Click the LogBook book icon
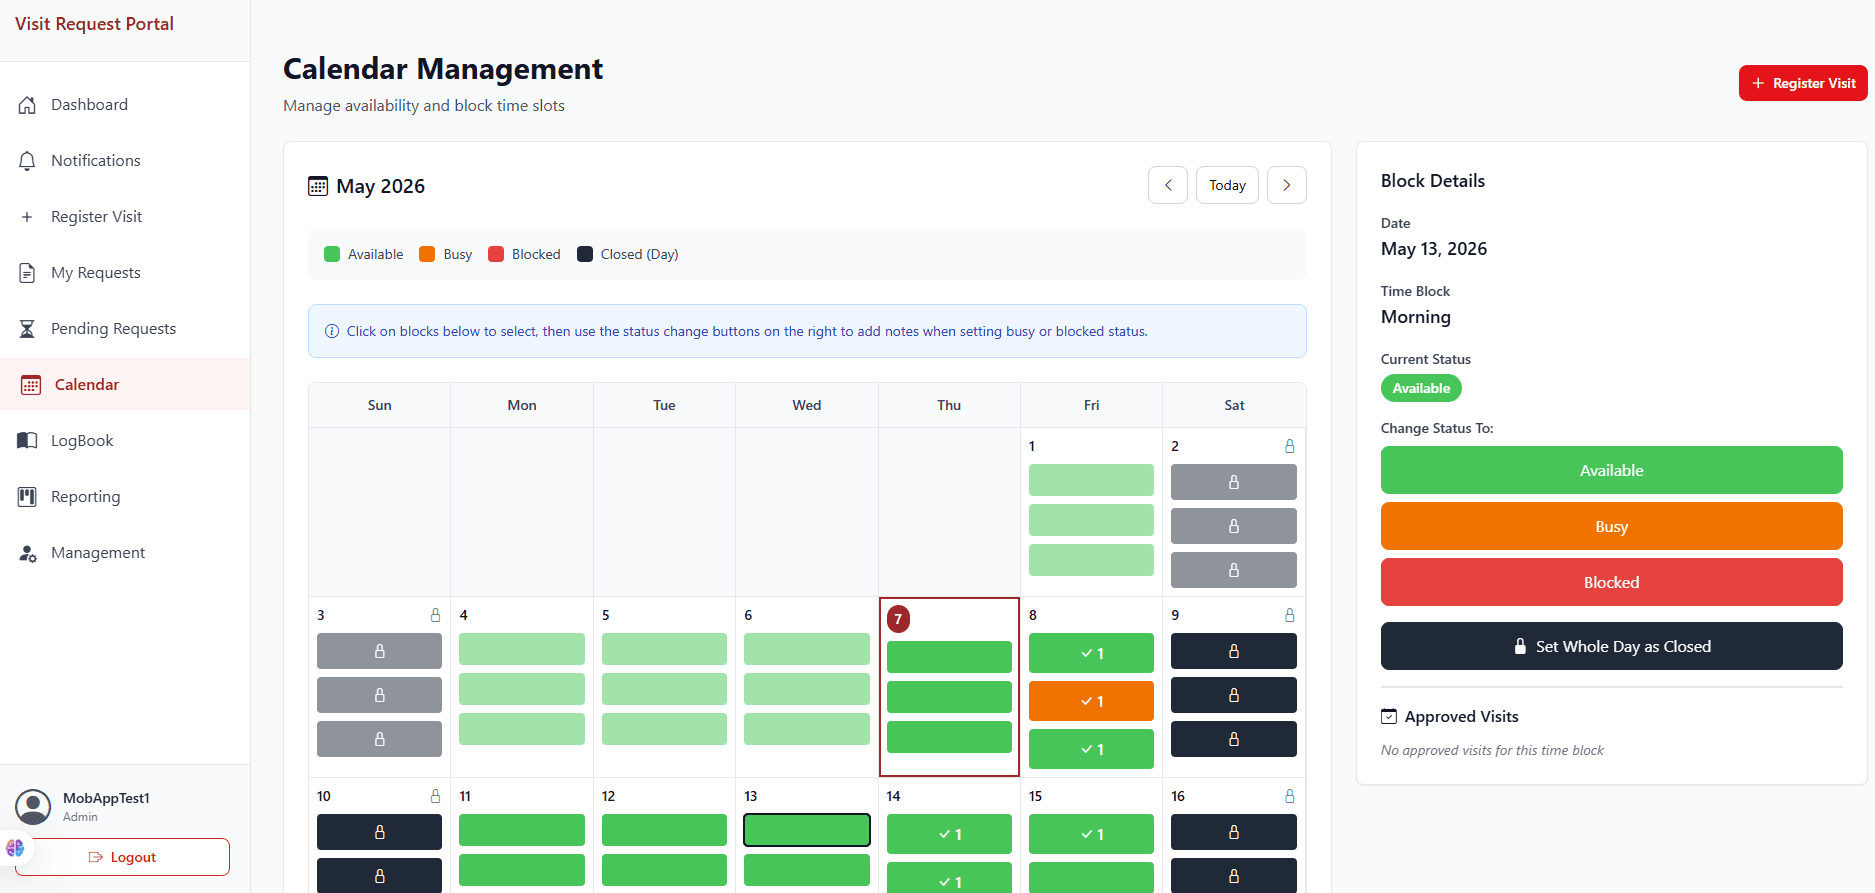Viewport: 1875px width, 893px height. pyautogui.click(x=27, y=441)
